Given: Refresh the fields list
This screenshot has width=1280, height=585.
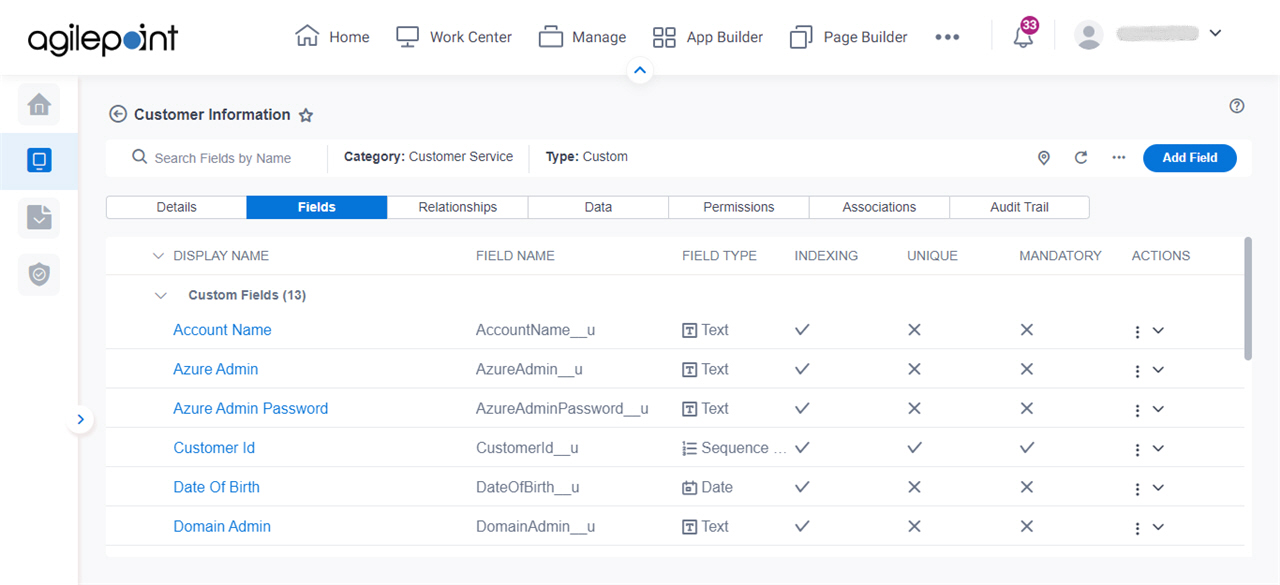Looking at the screenshot, I should coord(1081,158).
